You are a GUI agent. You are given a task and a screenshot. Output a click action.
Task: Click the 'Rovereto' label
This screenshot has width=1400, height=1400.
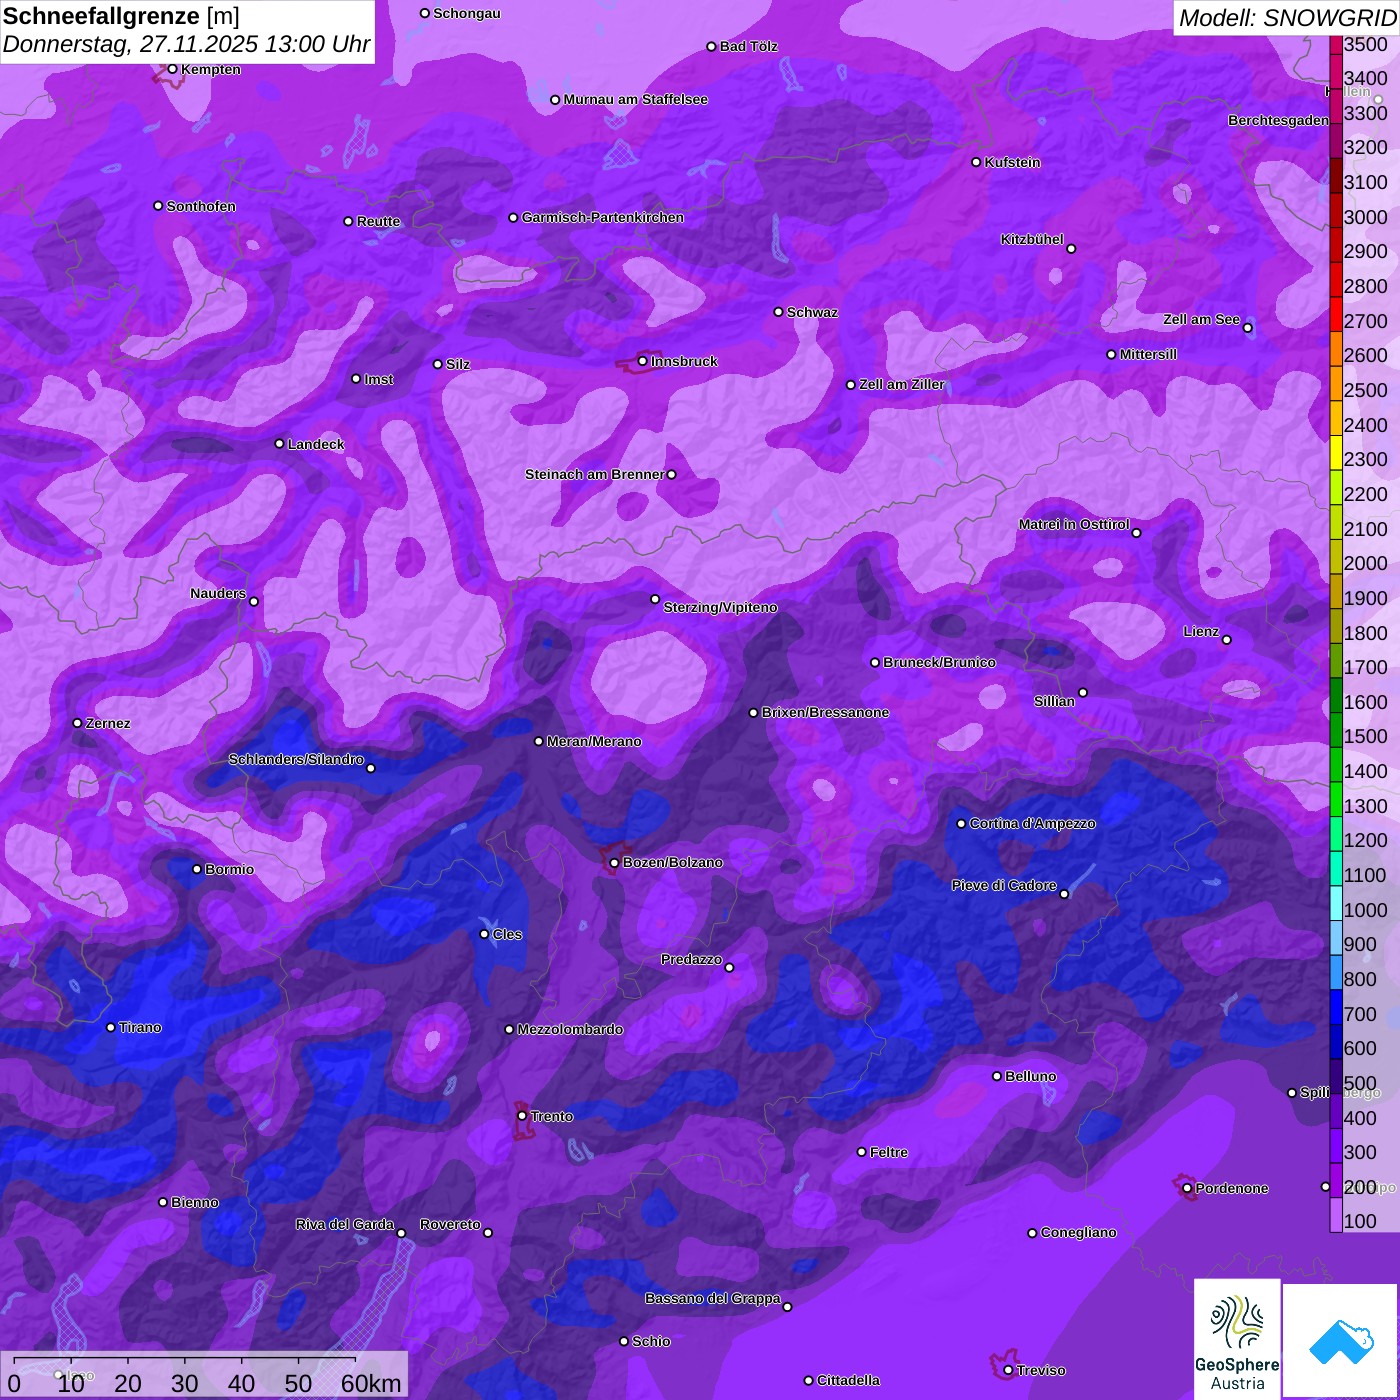click(450, 1224)
